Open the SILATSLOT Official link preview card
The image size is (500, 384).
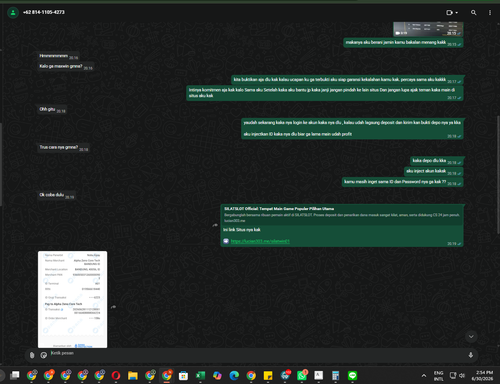(342, 215)
